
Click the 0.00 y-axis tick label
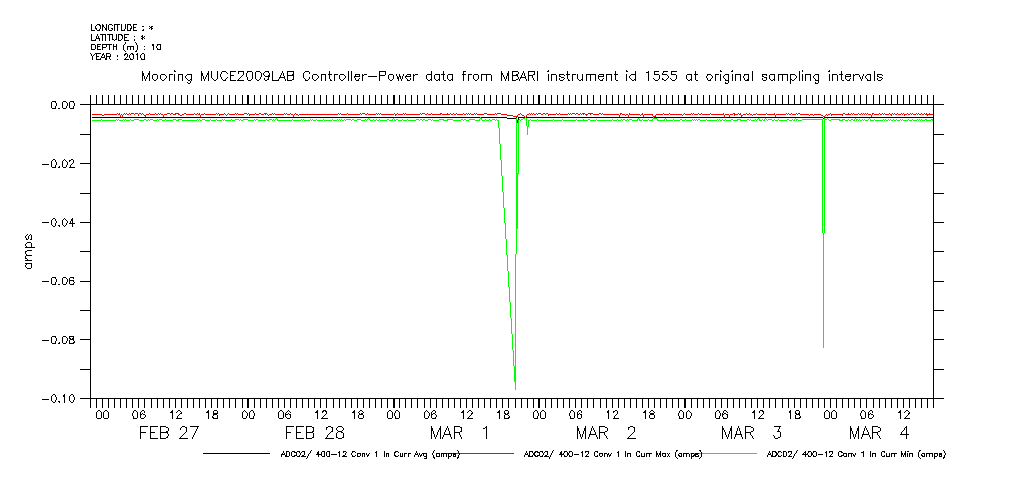tap(62, 105)
